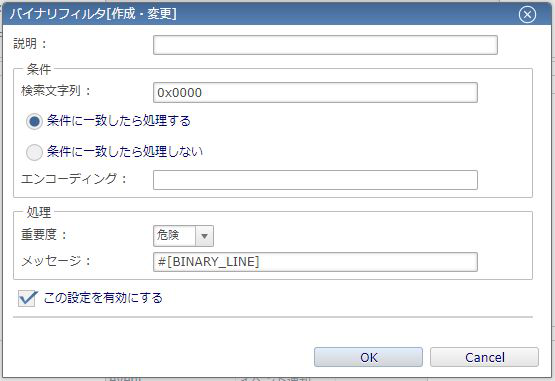Select the 条件に一致したら処理しない radio button
The height and width of the screenshot is (381, 555).
click(34, 152)
